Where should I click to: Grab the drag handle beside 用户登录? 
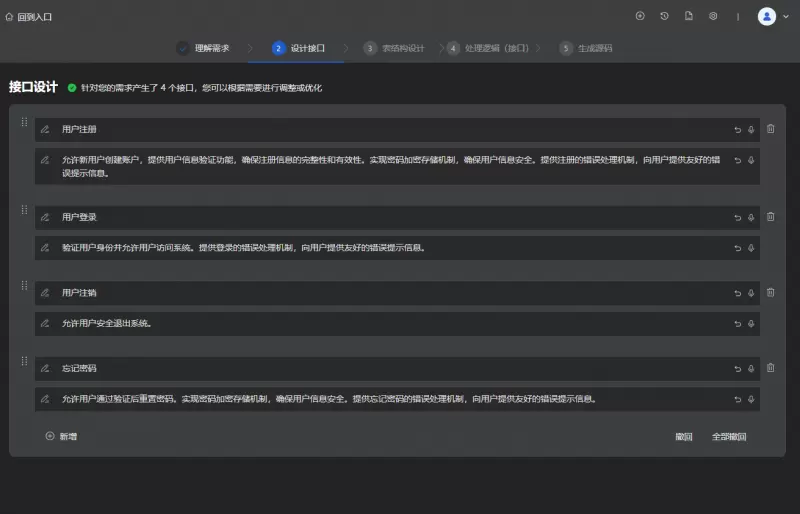(24, 210)
